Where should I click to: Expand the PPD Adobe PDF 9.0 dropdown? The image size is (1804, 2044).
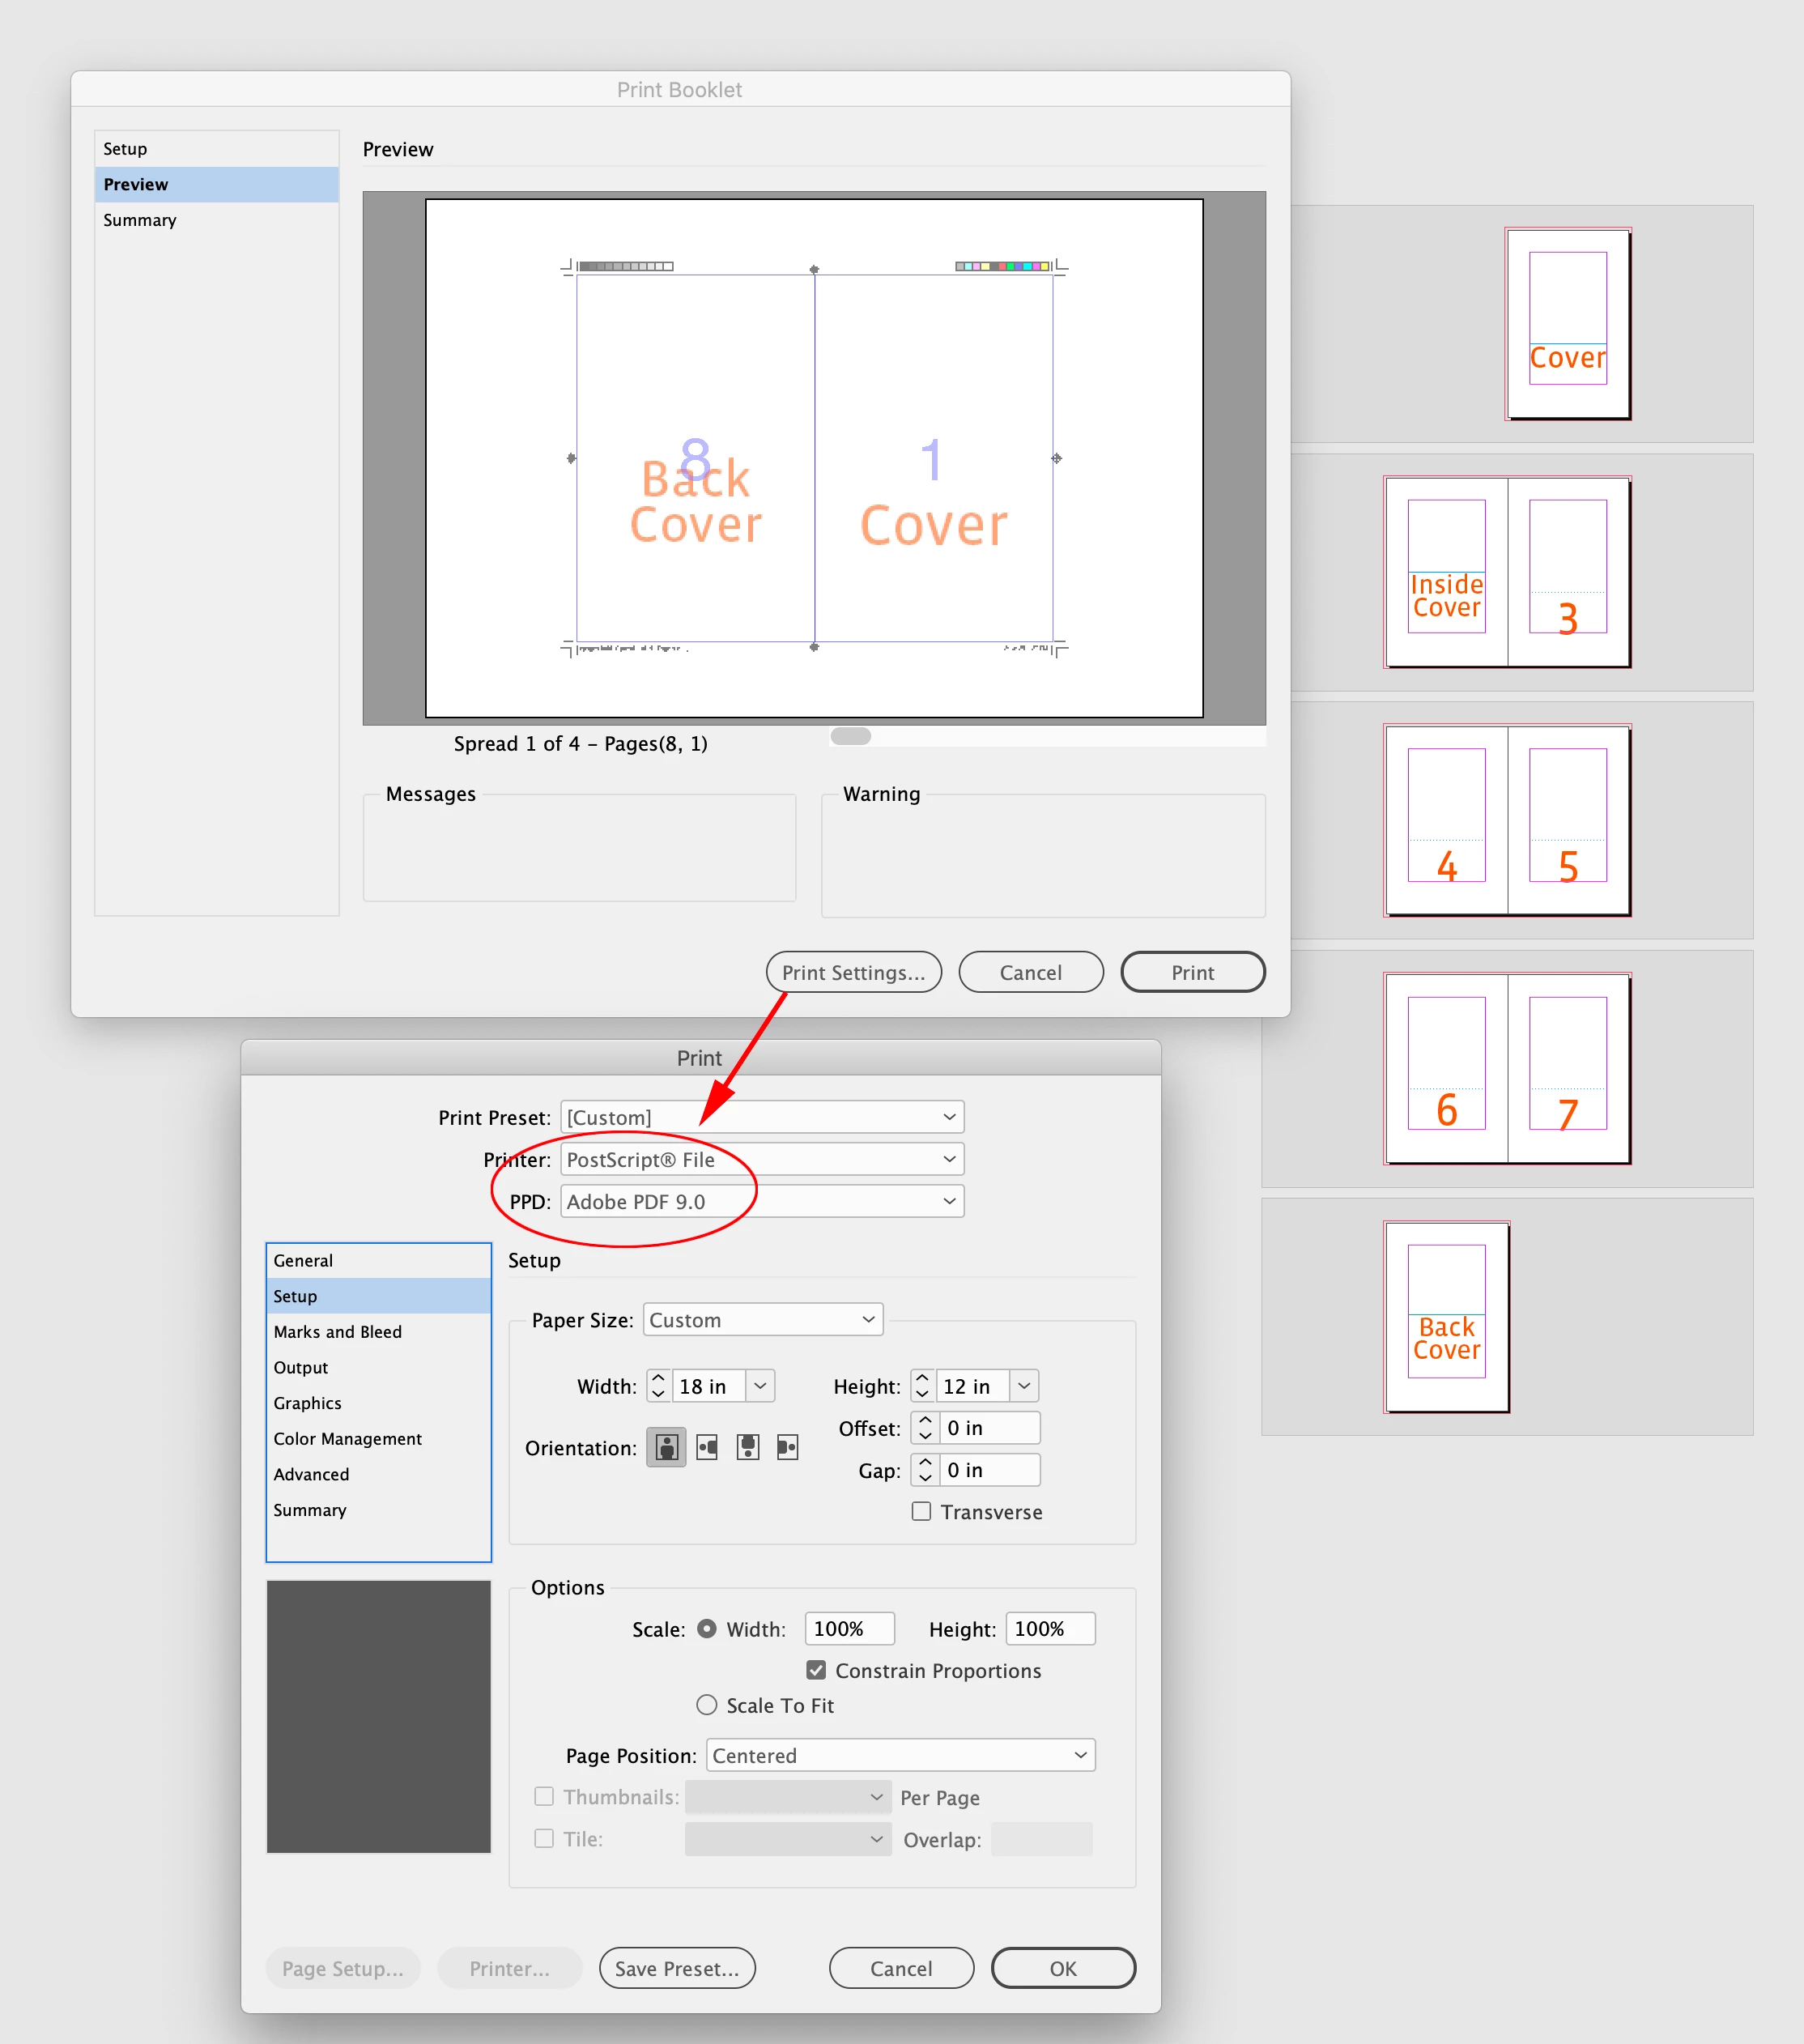[x=762, y=1202]
